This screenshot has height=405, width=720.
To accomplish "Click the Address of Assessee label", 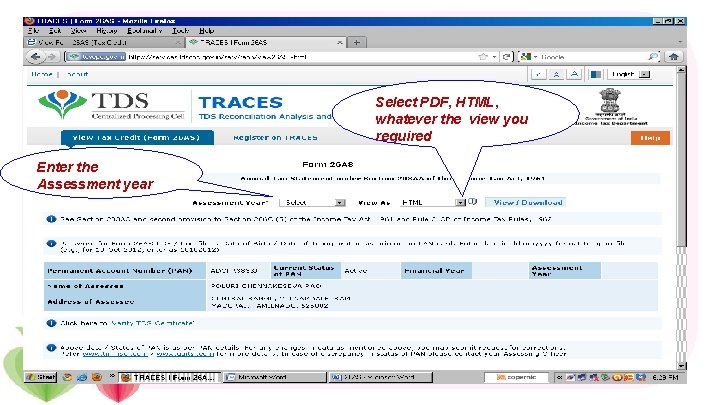I will tap(90, 302).
